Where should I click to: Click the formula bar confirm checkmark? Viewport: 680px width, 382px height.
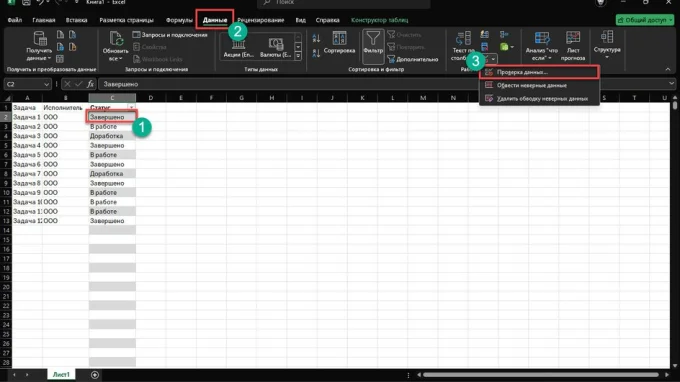coord(78,84)
